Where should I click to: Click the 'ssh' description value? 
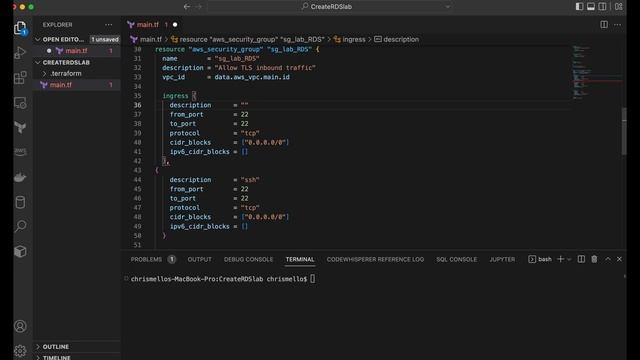point(250,180)
